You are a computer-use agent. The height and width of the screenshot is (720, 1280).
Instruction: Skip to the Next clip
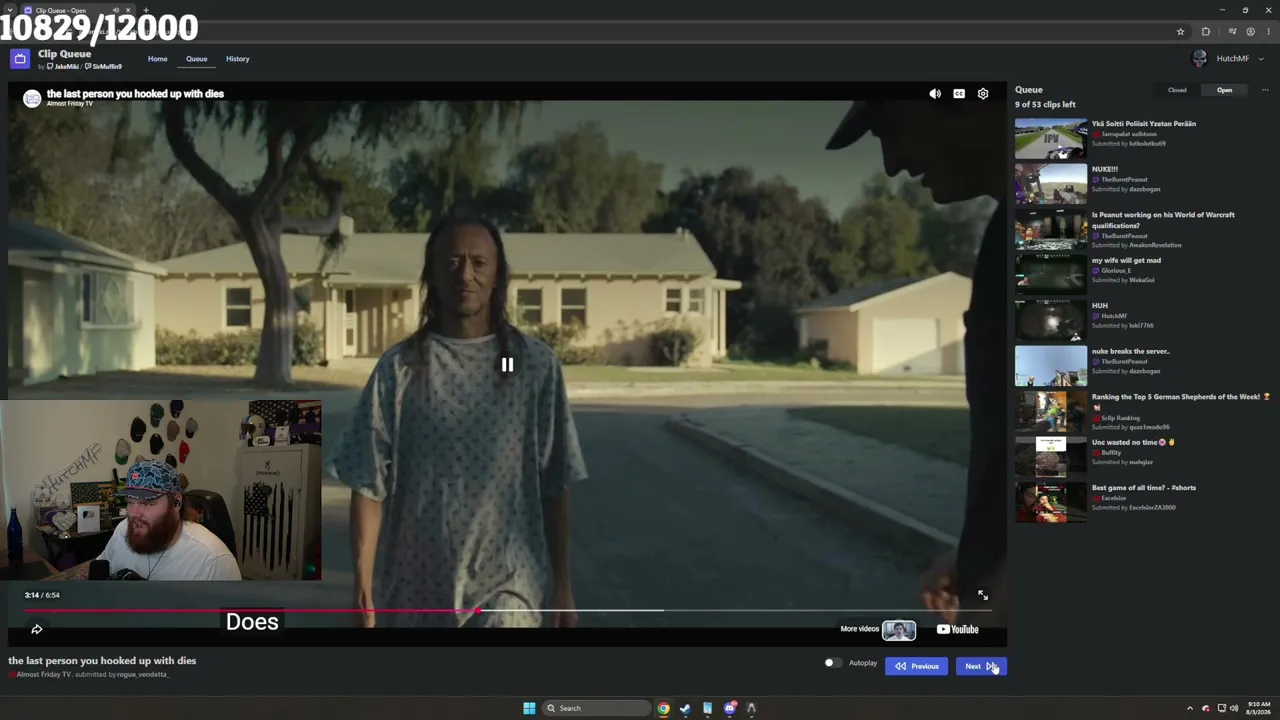click(981, 666)
